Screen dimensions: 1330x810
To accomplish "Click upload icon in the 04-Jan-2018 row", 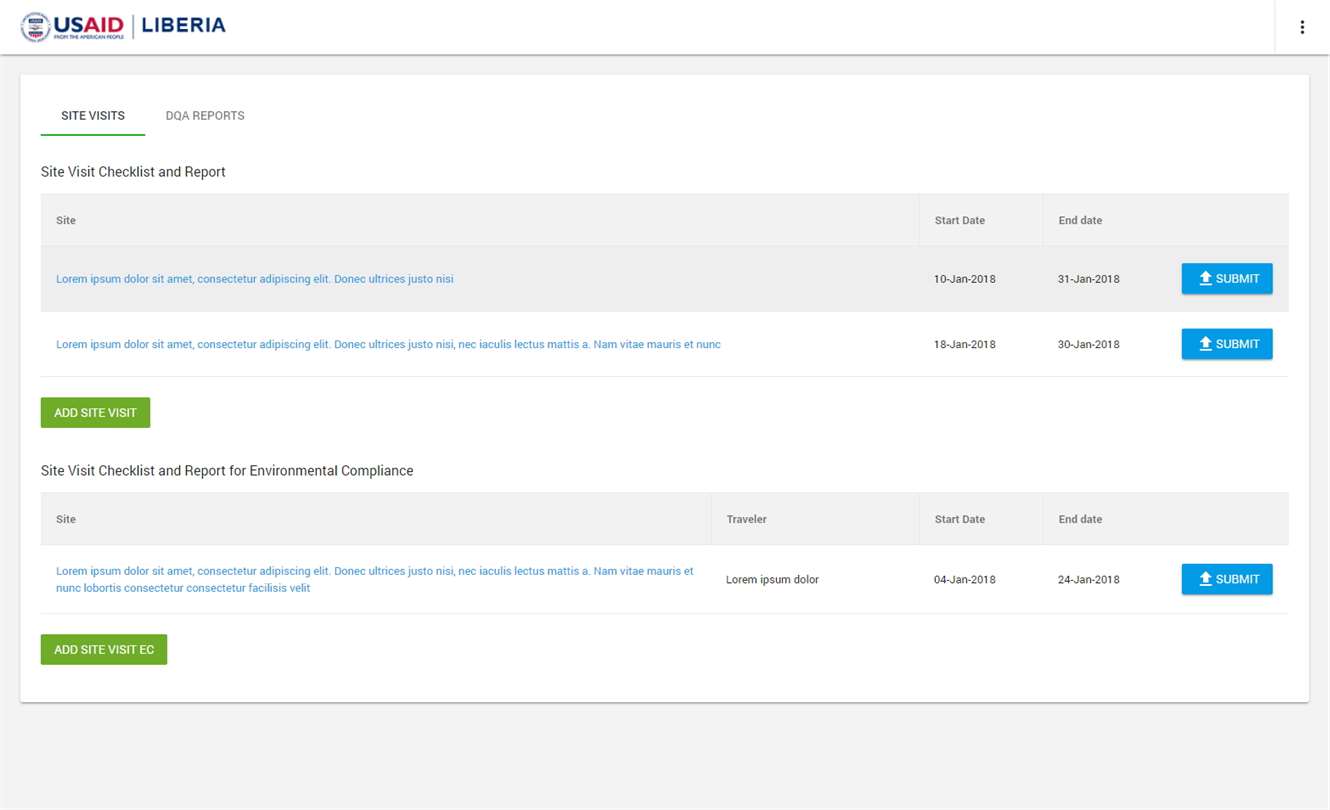I will 1205,579.
